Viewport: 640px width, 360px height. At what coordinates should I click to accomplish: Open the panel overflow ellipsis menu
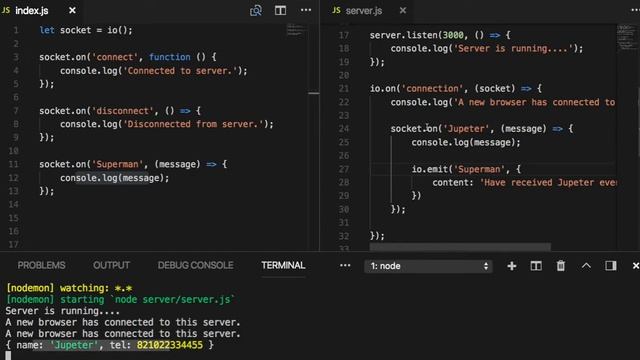(345, 265)
